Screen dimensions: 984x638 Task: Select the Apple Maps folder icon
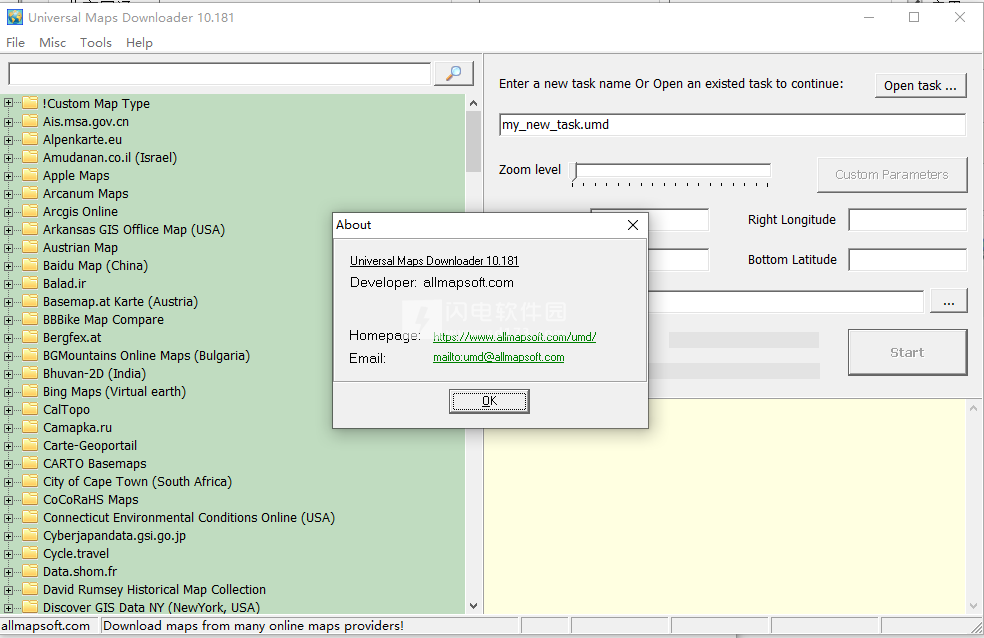coord(30,175)
